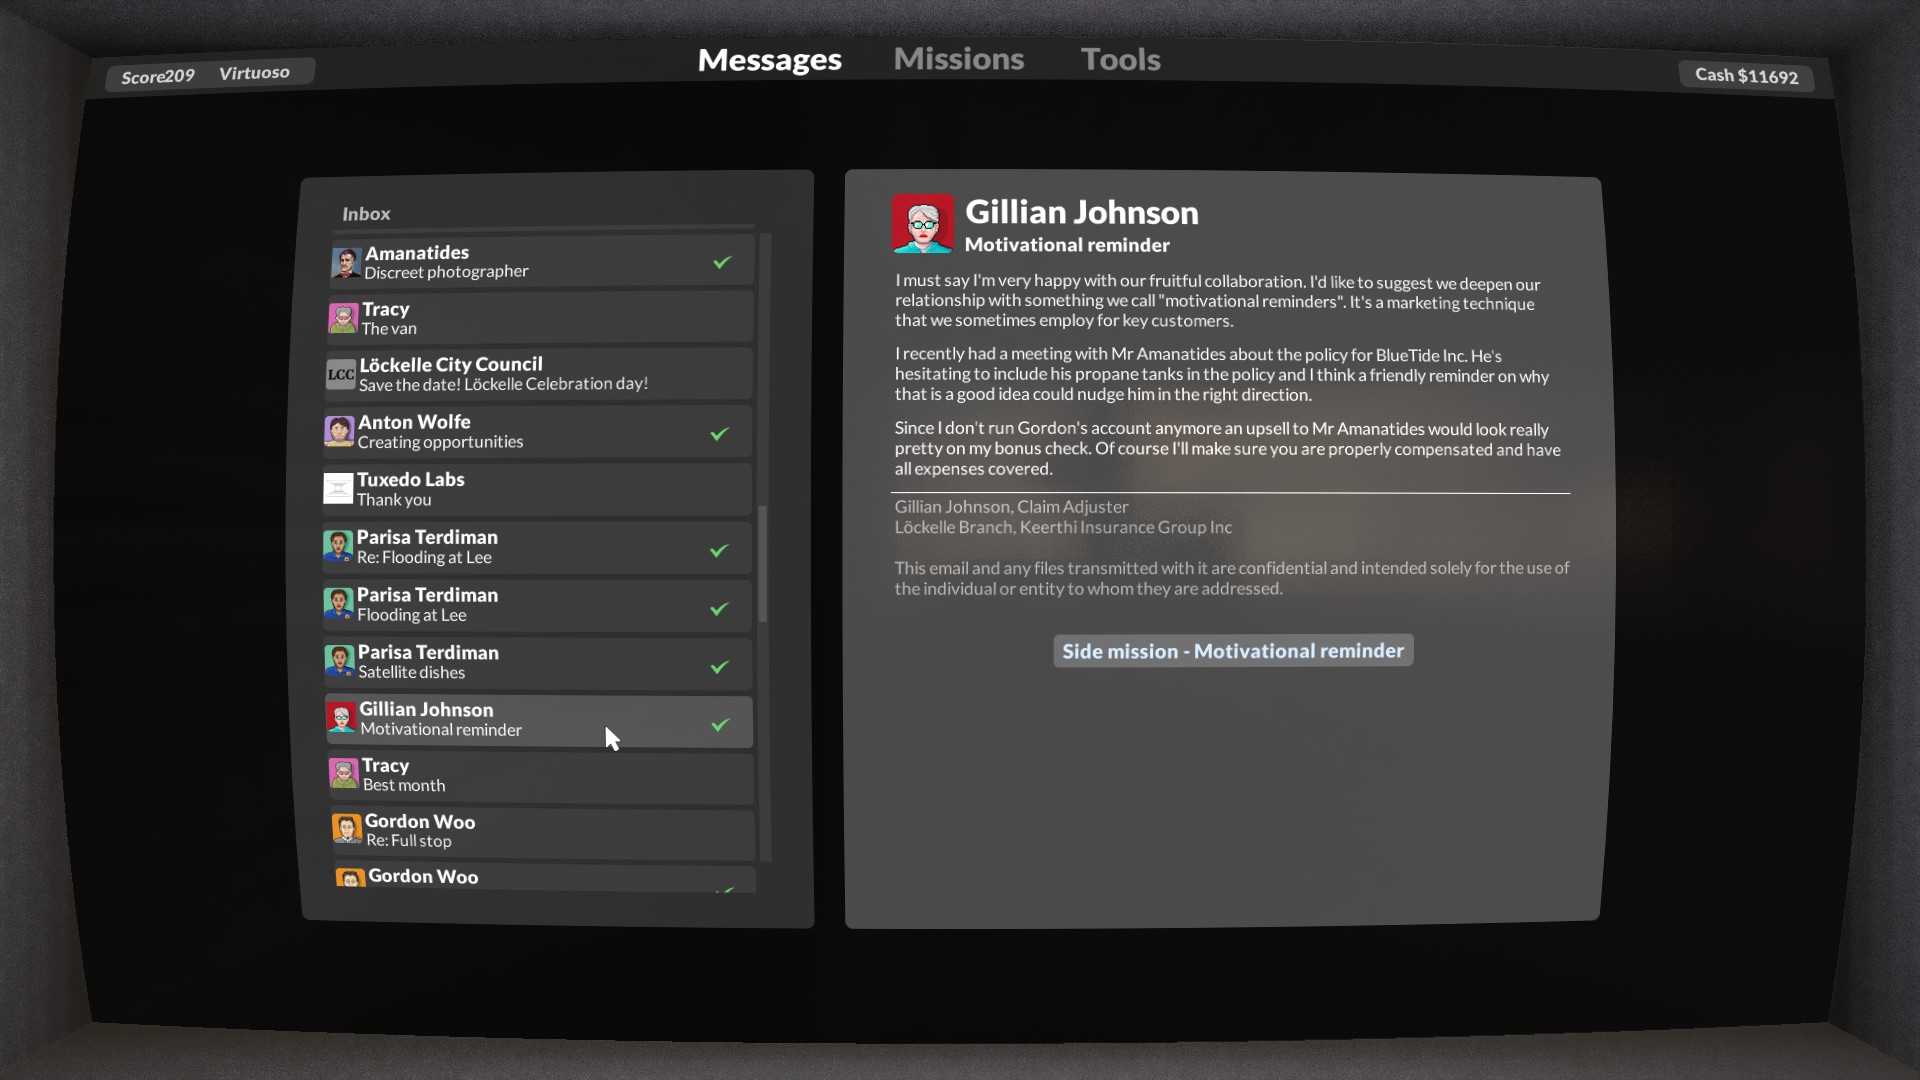Image resolution: width=1920 pixels, height=1080 pixels.
Task: Click Tracy avatar beside The van
Action: (343, 319)
